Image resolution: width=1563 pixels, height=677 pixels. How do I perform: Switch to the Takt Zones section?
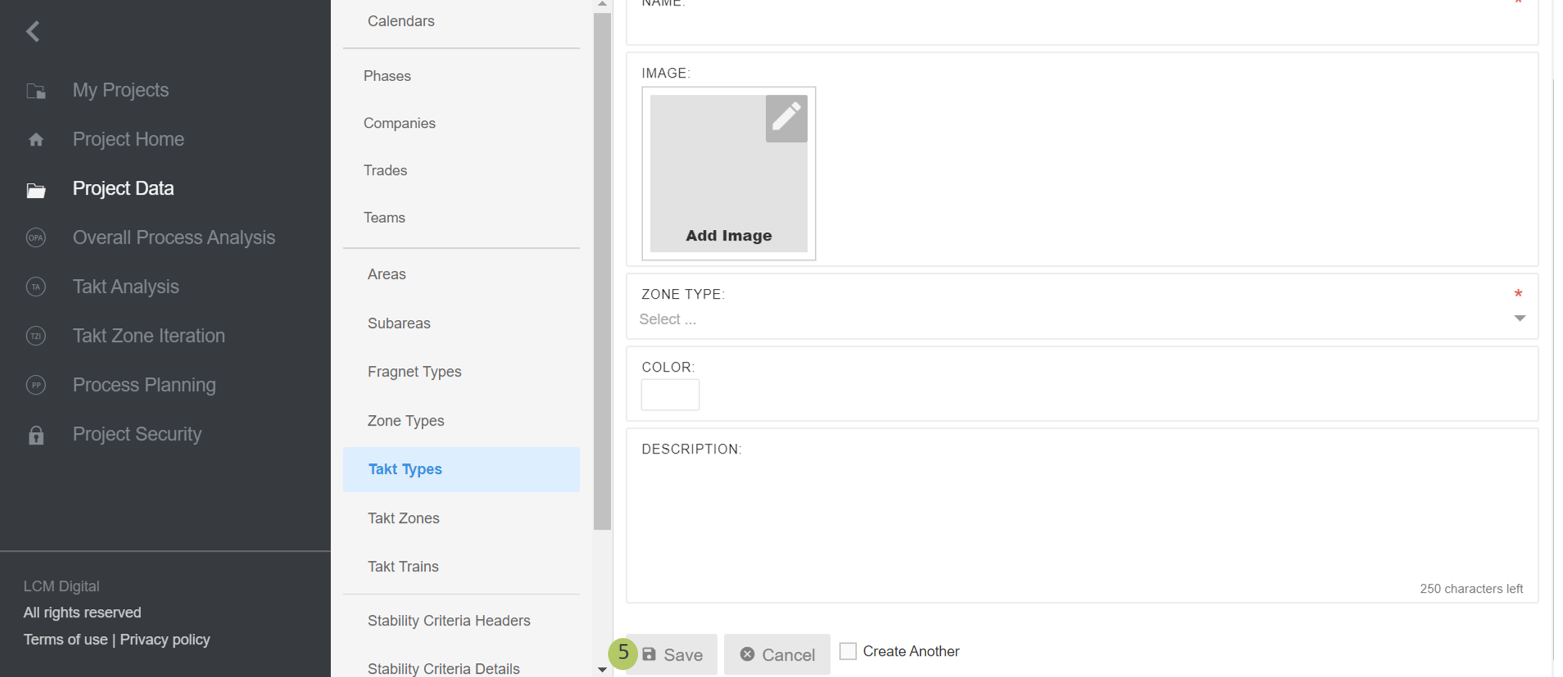(405, 518)
